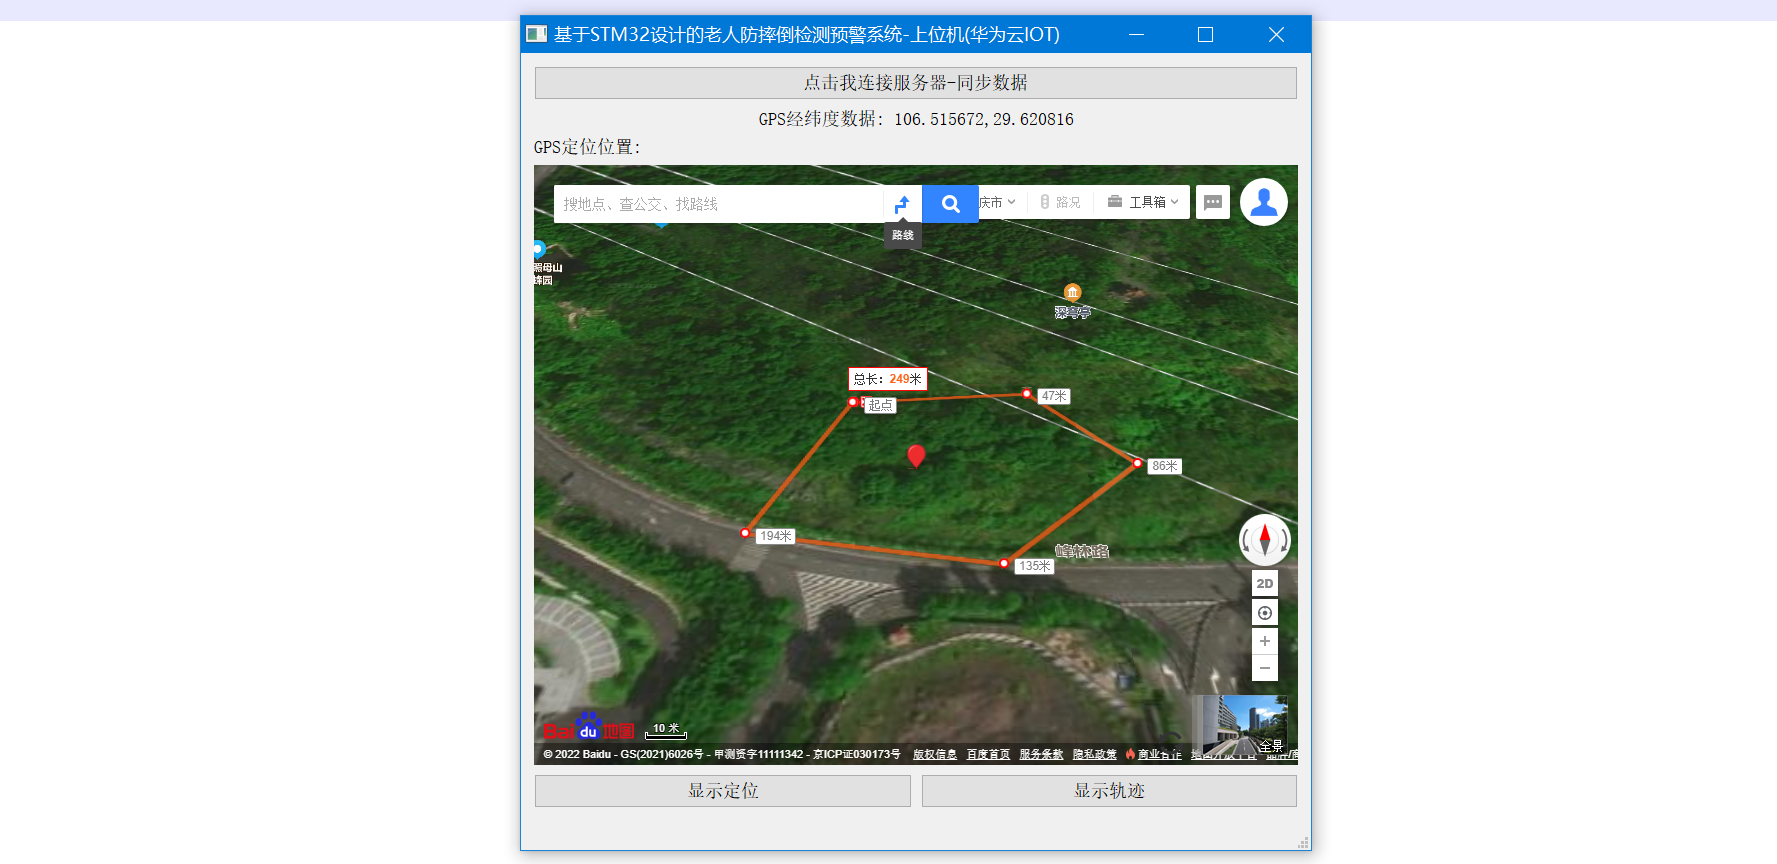The width and height of the screenshot is (1777, 864).
Task: Click the GPS经纬度数据 coordinates text
Action: (x=916, y=119)
